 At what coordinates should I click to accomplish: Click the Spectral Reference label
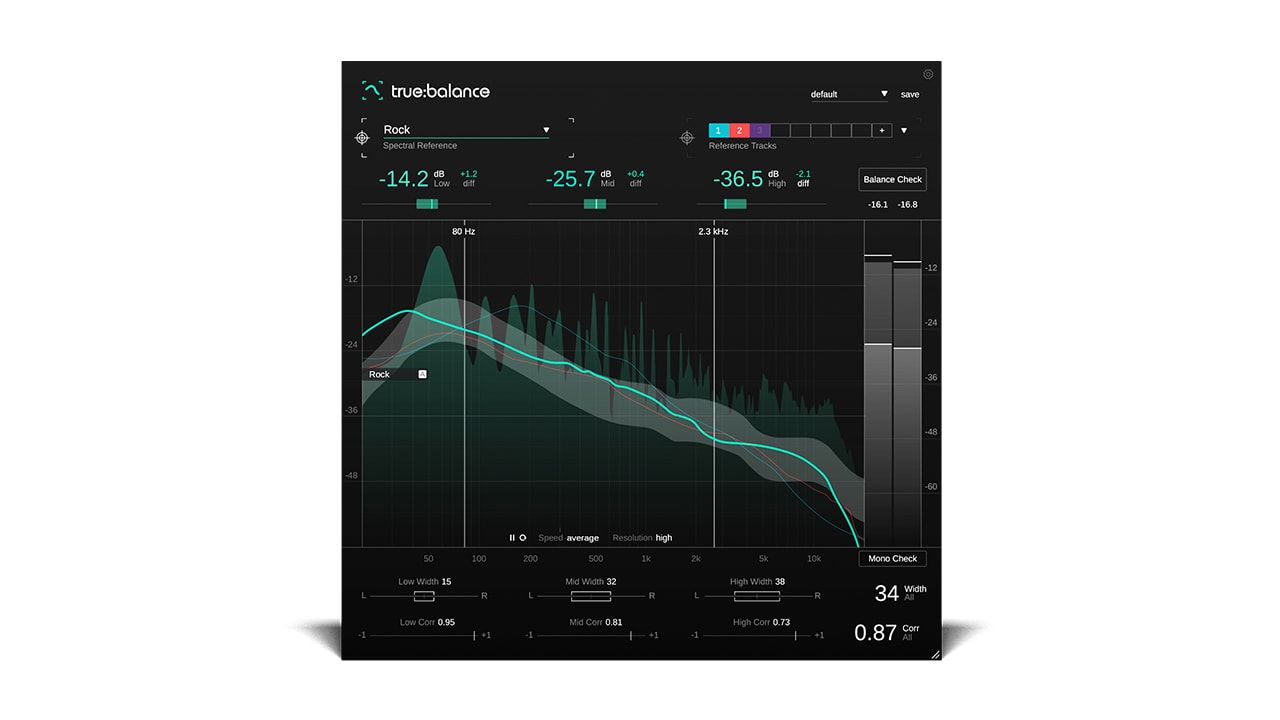tap(420, 146)
